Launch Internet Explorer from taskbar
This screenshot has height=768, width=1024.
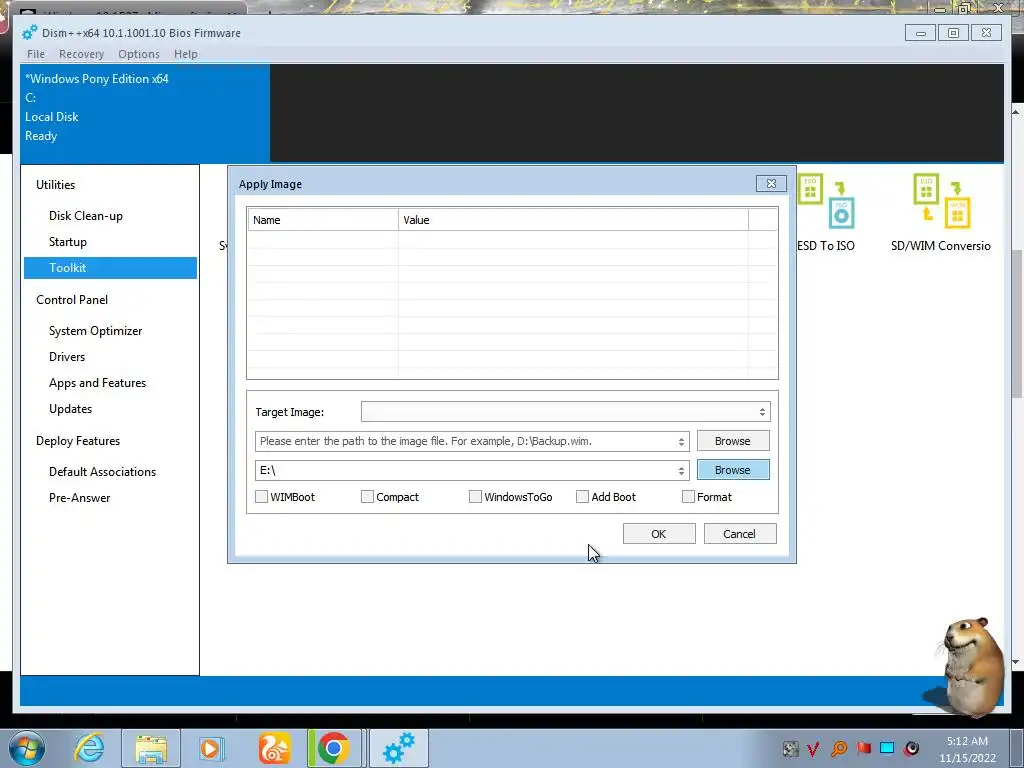[x=89, y=748]
